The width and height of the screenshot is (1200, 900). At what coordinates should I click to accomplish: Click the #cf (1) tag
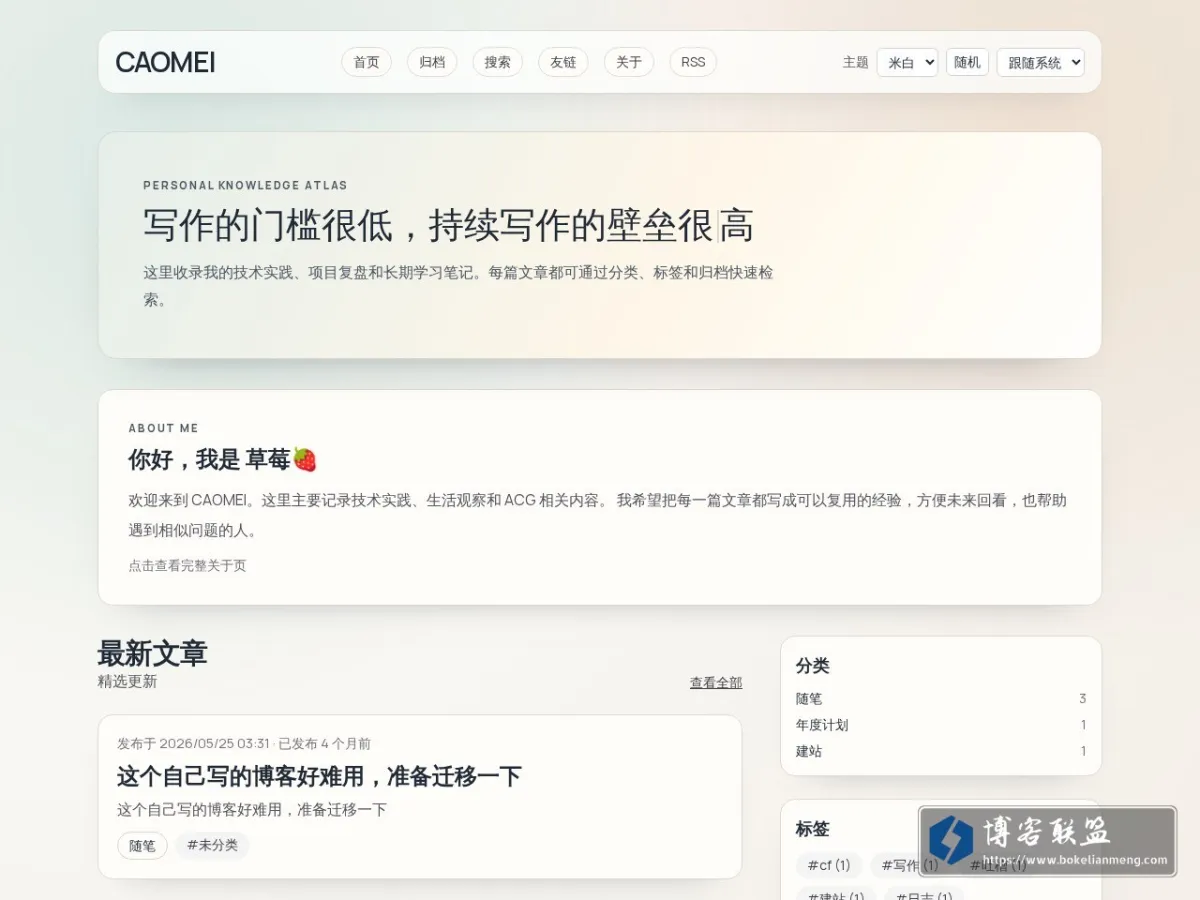tap(829, 865)
